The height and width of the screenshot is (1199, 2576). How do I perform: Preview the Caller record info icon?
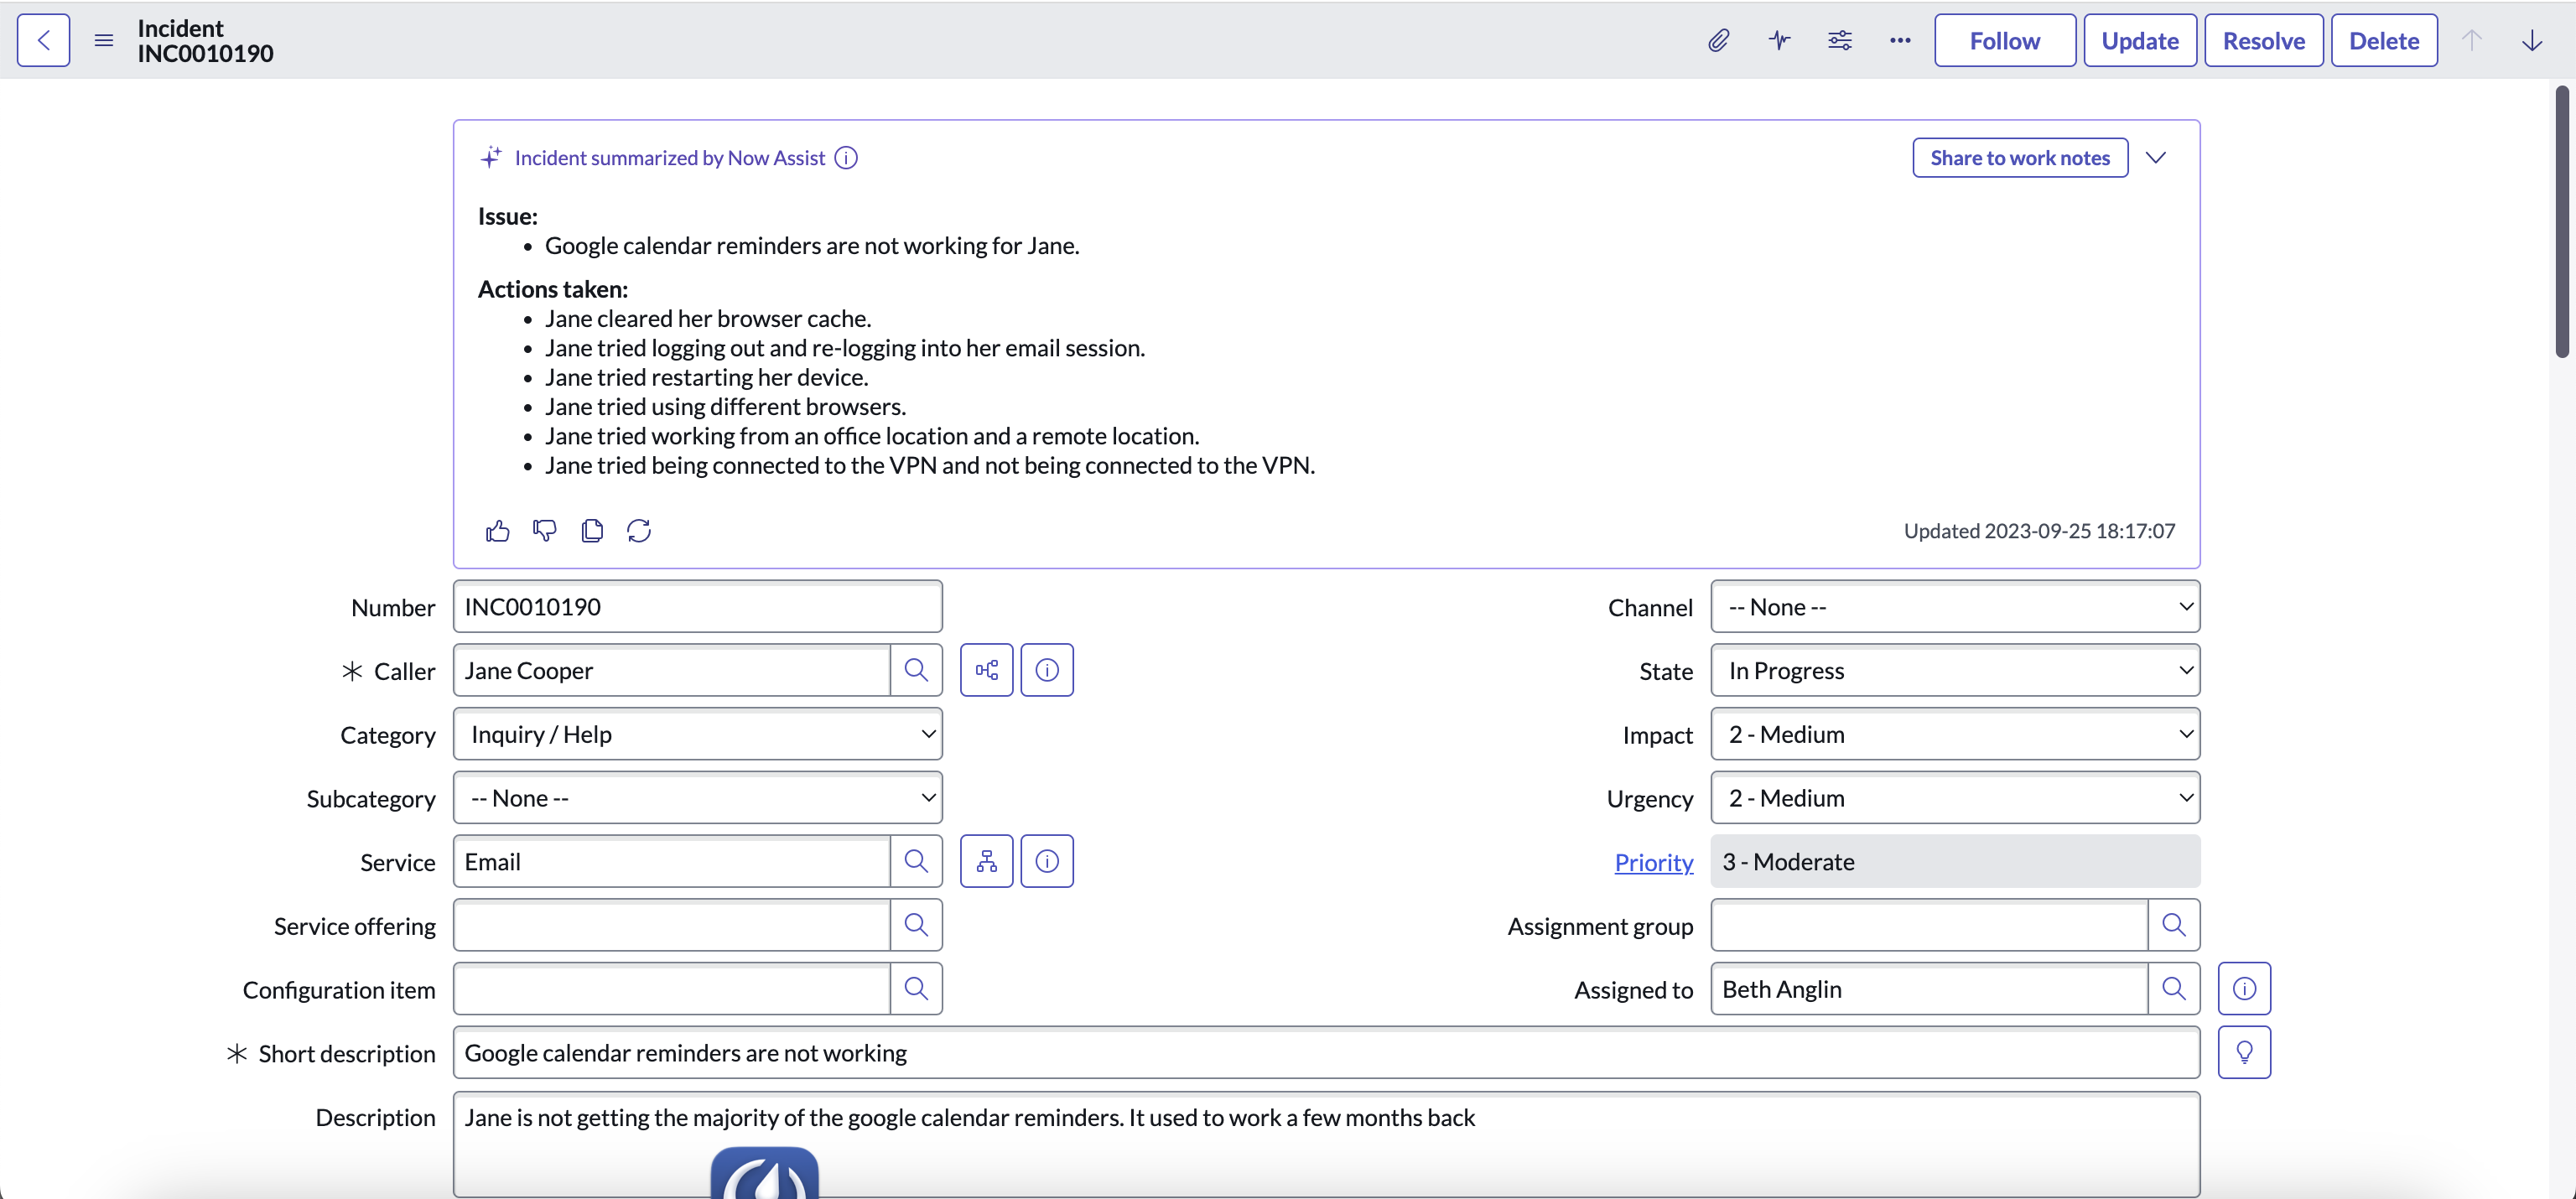coord(1047,670)
